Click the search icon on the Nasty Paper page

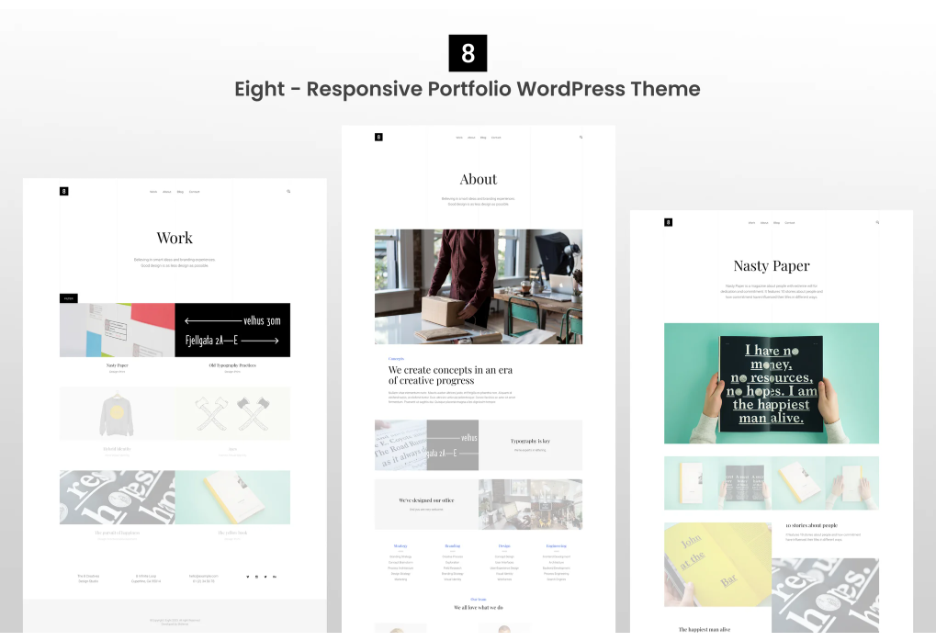point(877,222)
